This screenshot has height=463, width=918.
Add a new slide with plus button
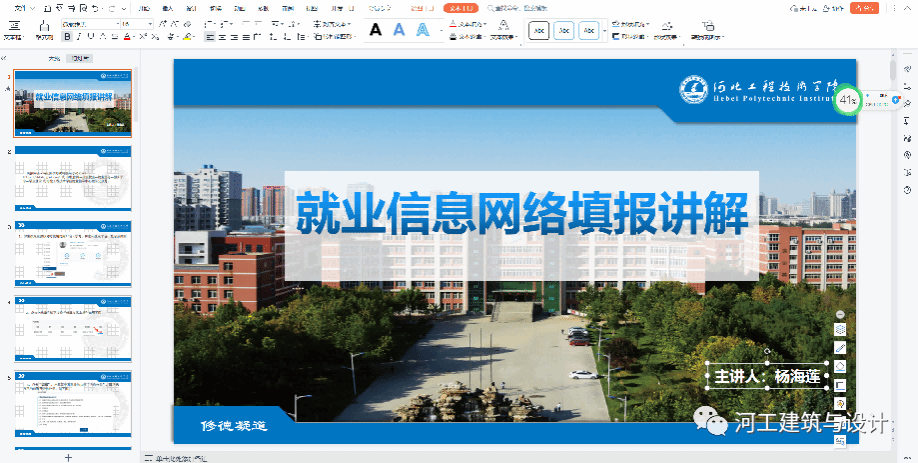[68, 457]
